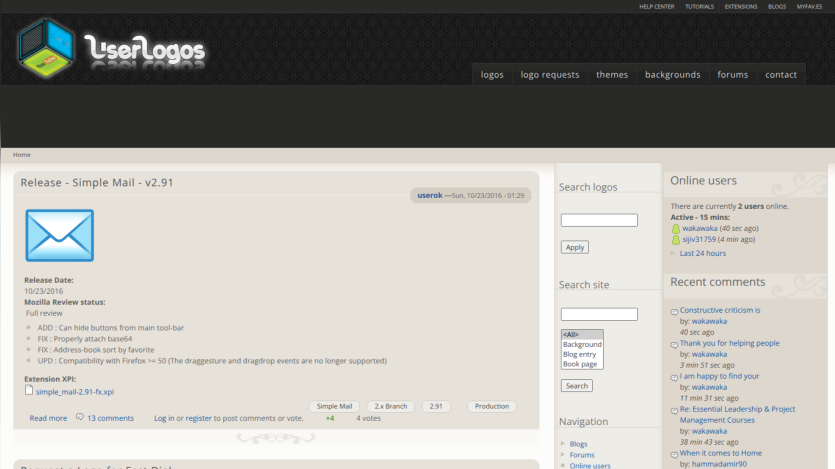Select Book page in the content type list
Viewport: 835px width, 469px height.
582,364
